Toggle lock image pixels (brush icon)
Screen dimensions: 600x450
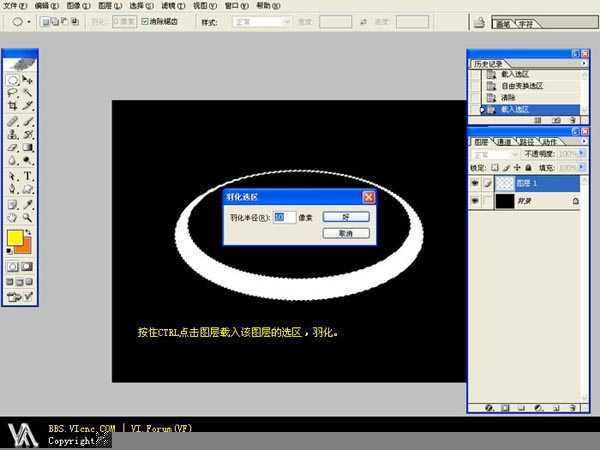[506, 168]
